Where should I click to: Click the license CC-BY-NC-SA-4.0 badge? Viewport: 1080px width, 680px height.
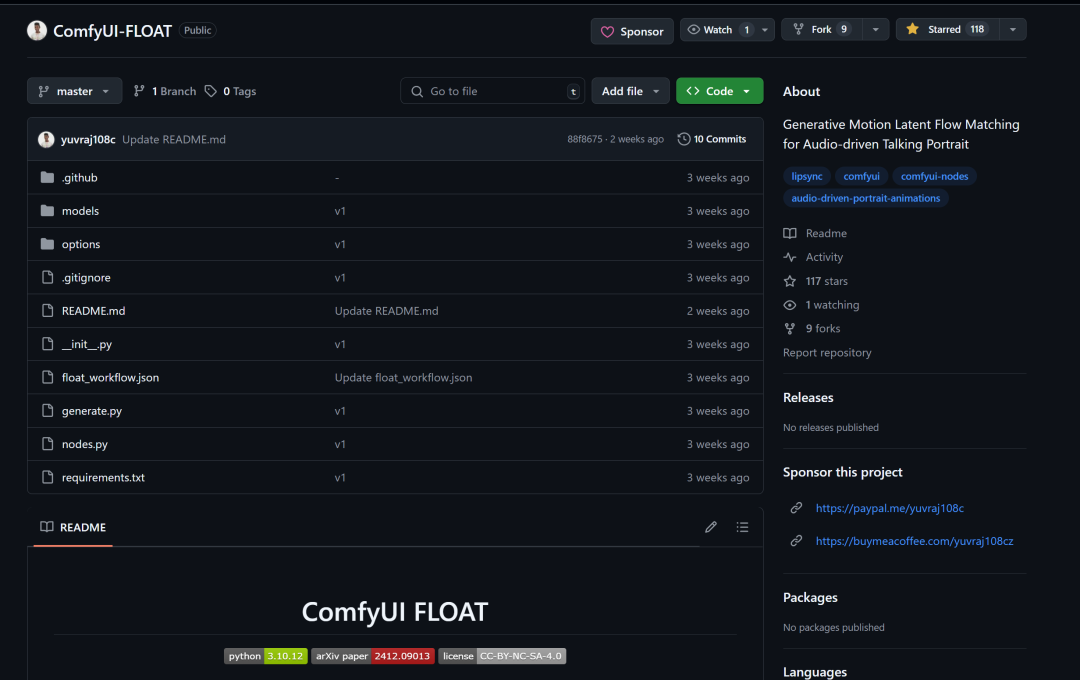click(x=502, y=656)
